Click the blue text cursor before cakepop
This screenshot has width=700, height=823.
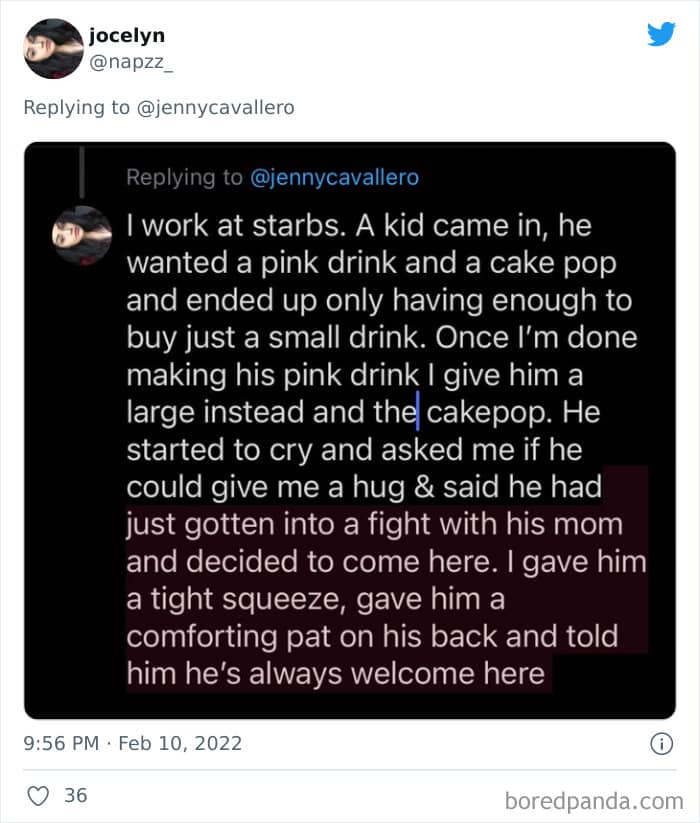click(417, 411)
